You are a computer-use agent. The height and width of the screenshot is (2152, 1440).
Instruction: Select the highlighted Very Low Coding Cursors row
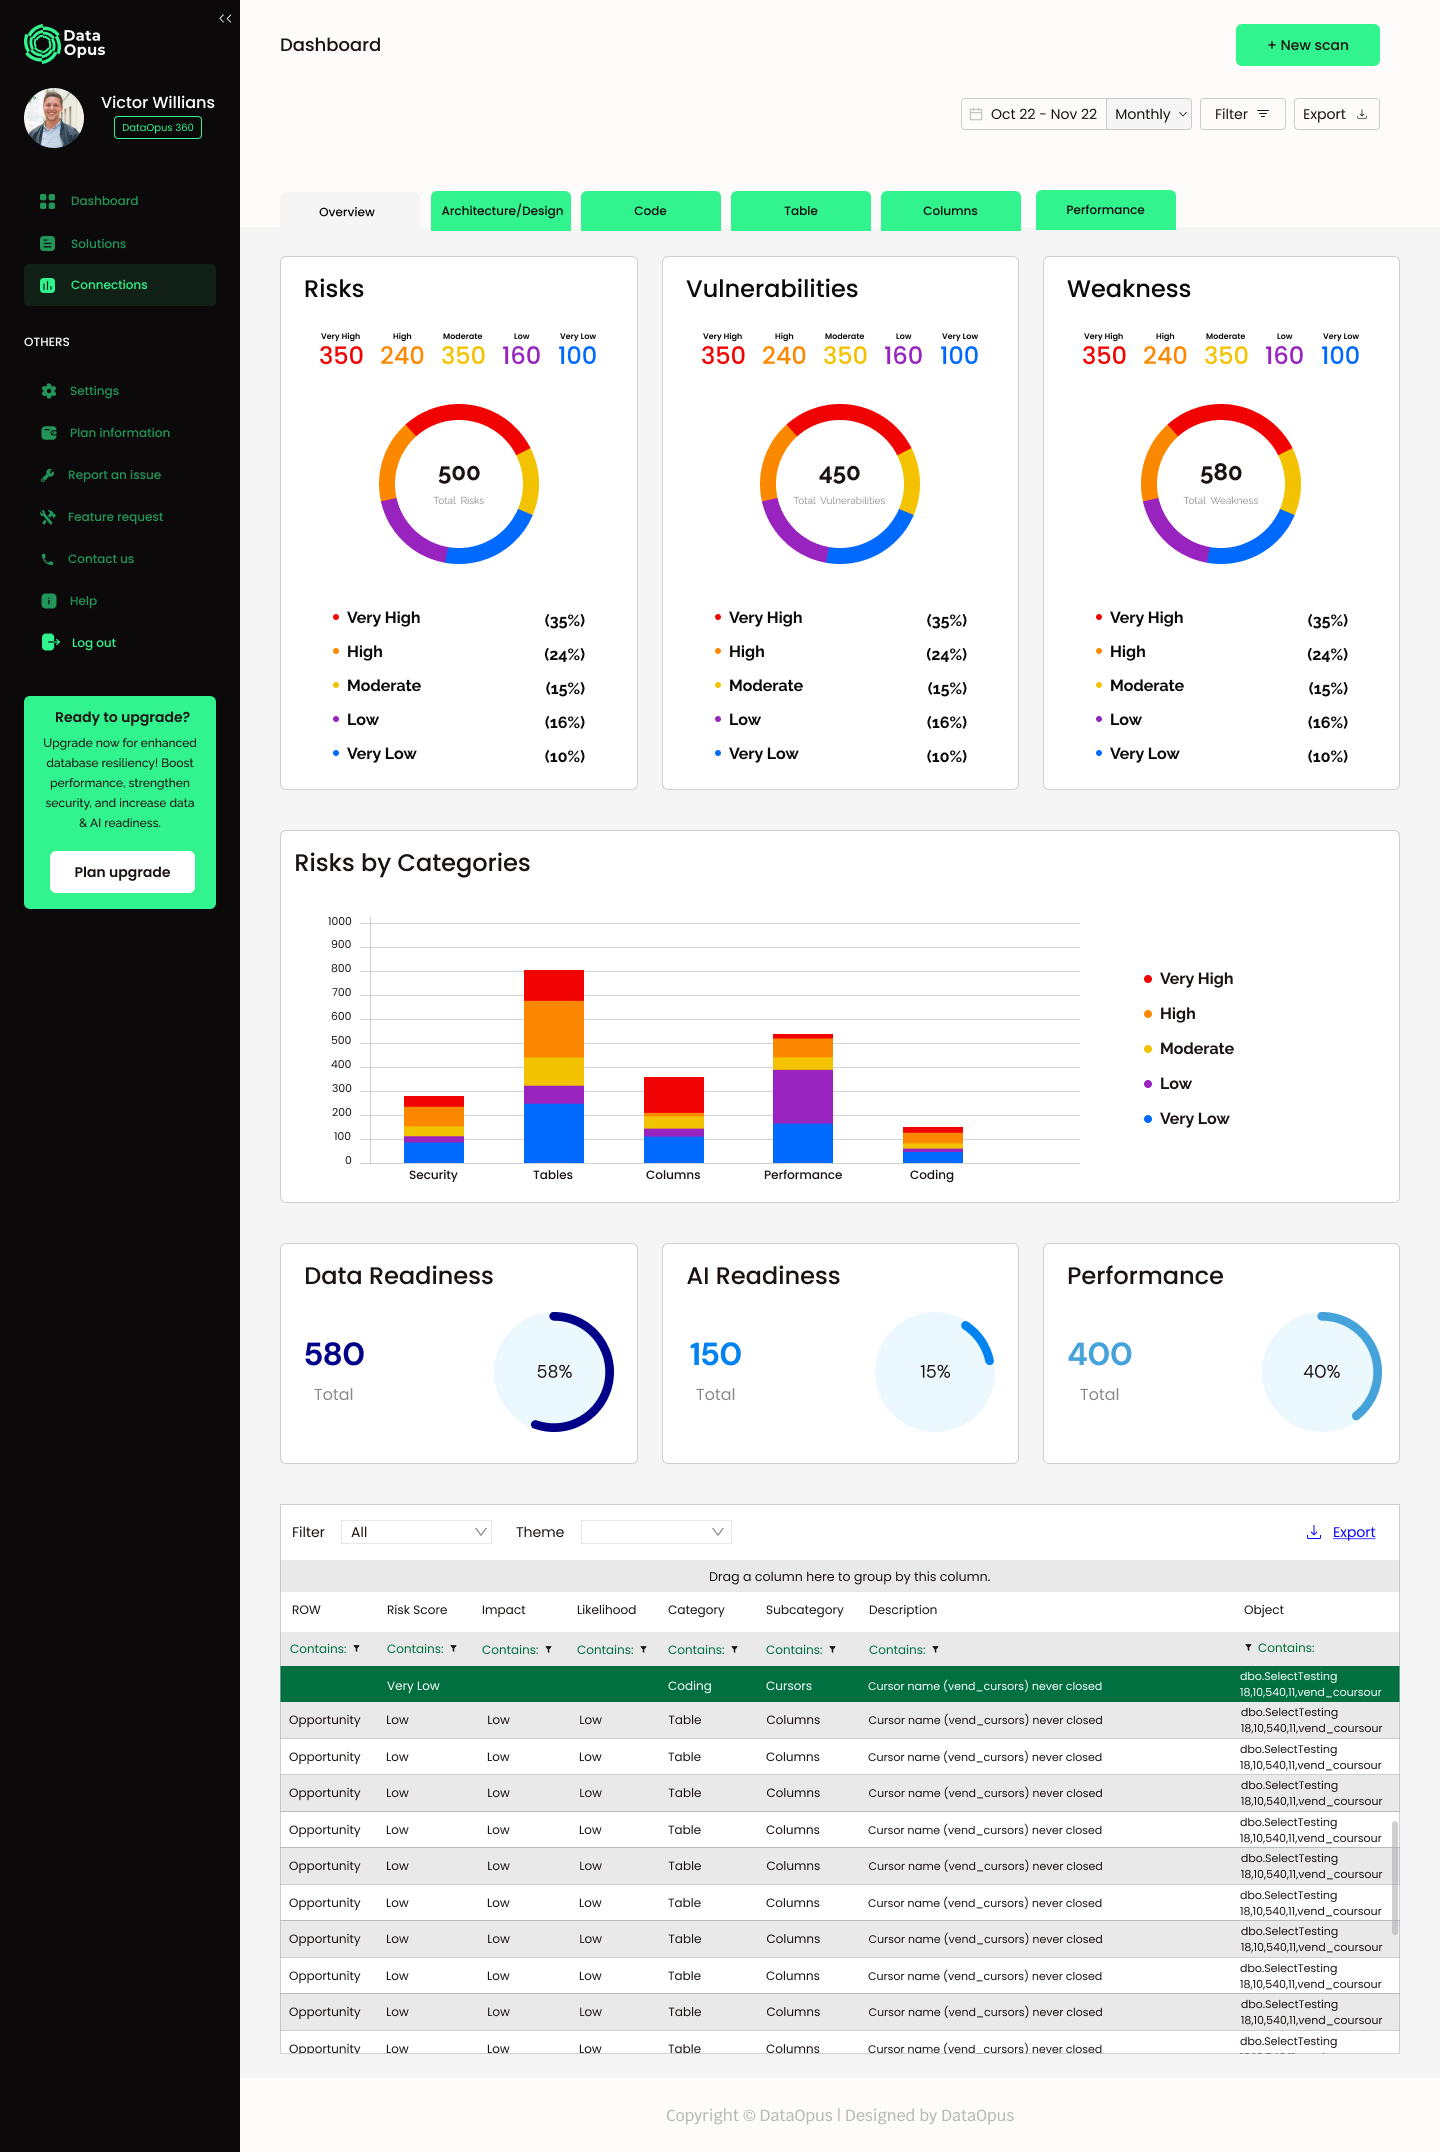click(840, 1684)
